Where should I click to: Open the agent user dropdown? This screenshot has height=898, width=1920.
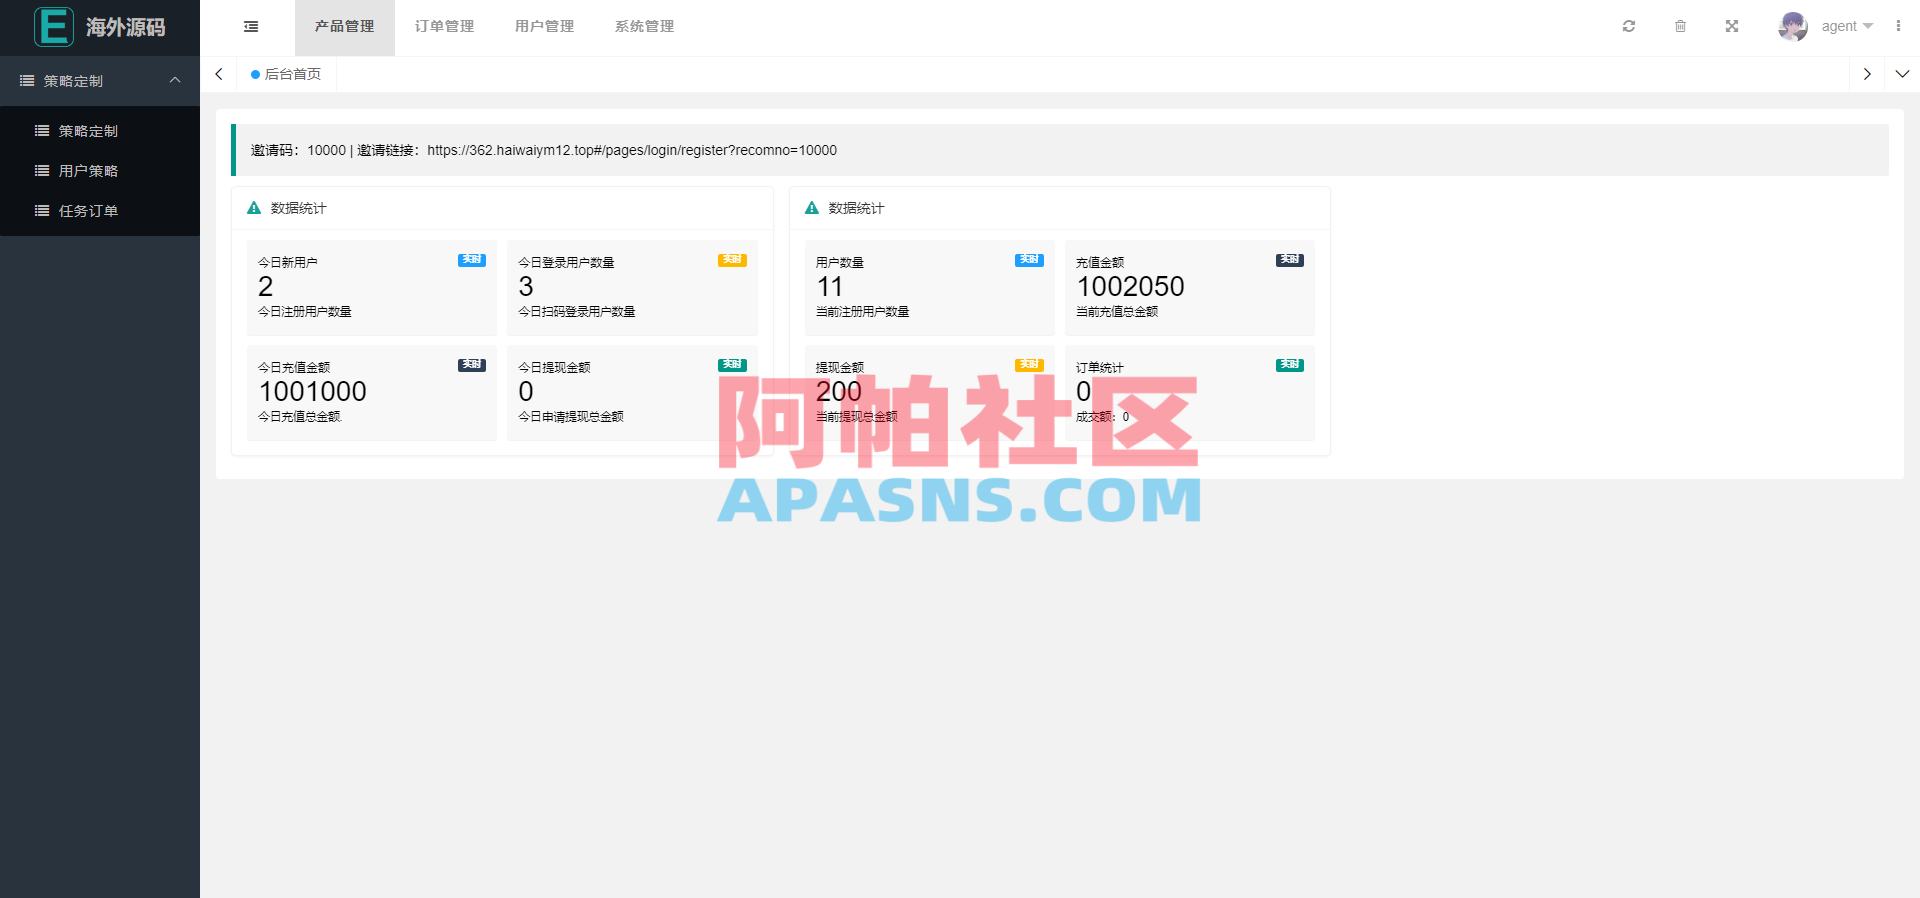click(1847, 26)
